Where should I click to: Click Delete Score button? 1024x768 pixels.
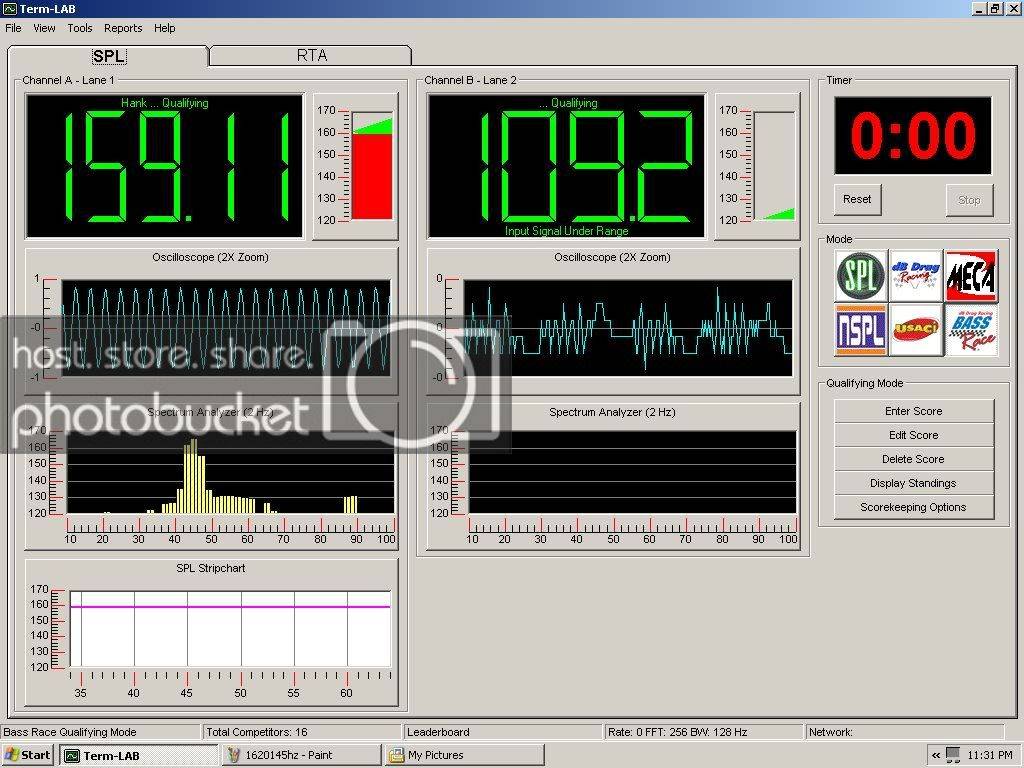[914, 459]
